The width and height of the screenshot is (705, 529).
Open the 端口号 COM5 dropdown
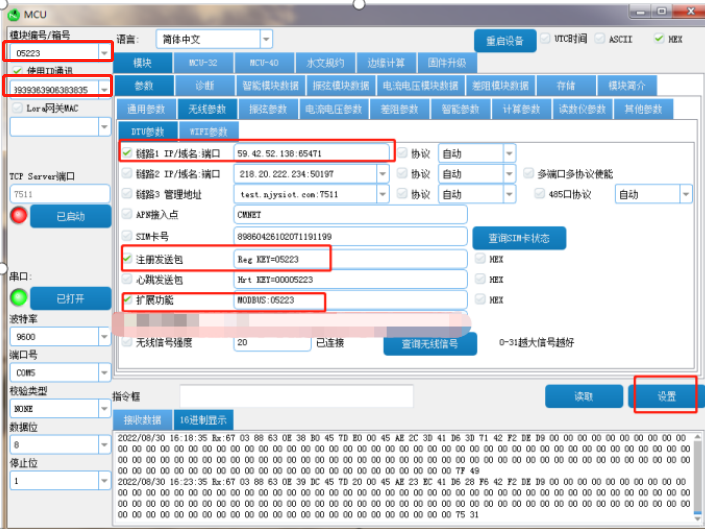click(100, 373)
